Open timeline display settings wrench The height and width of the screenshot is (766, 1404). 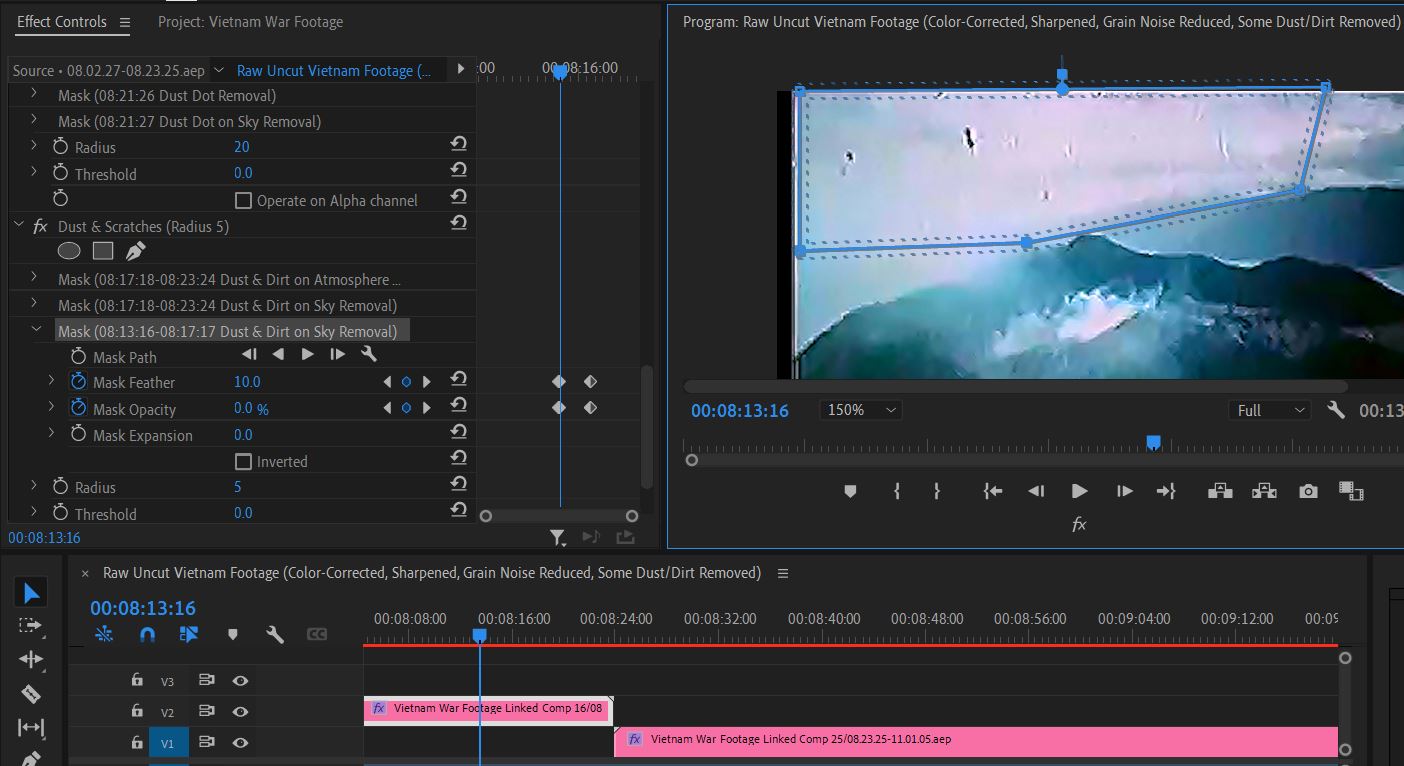tap(275, 634)
